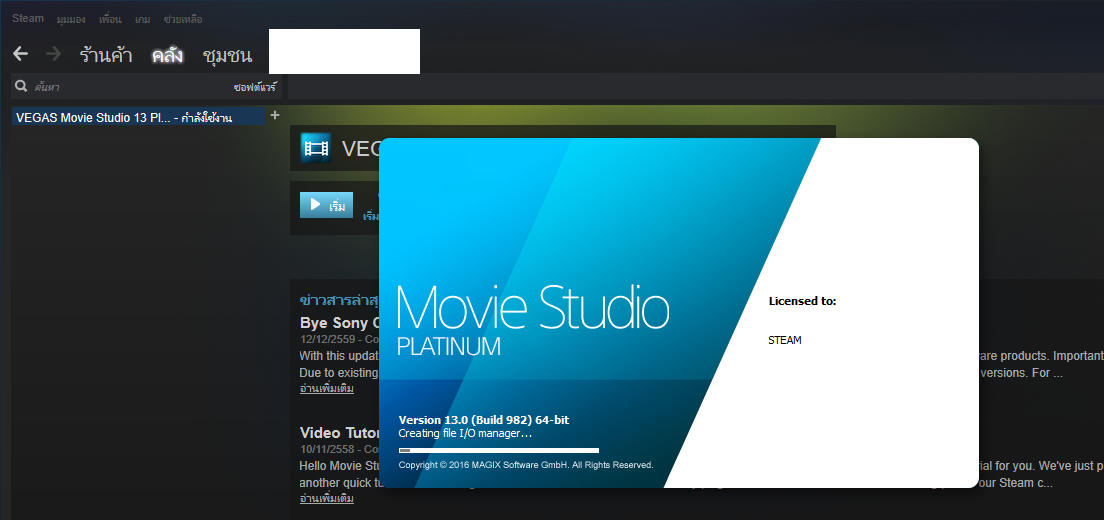Select VEGAS Movie Studio 13 in library
The width and height of the screenshot is (1104, 520).
(139, 118)
